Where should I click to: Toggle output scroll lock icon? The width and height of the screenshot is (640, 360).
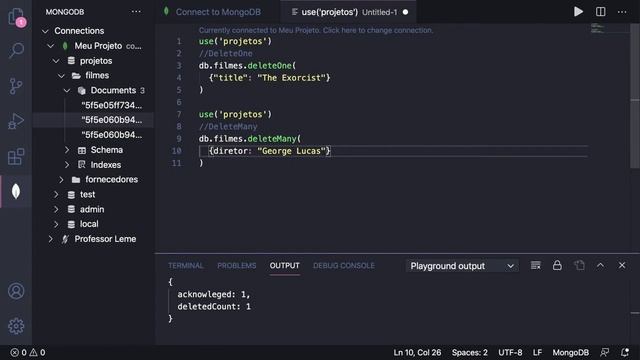click(x=557, y=266)
